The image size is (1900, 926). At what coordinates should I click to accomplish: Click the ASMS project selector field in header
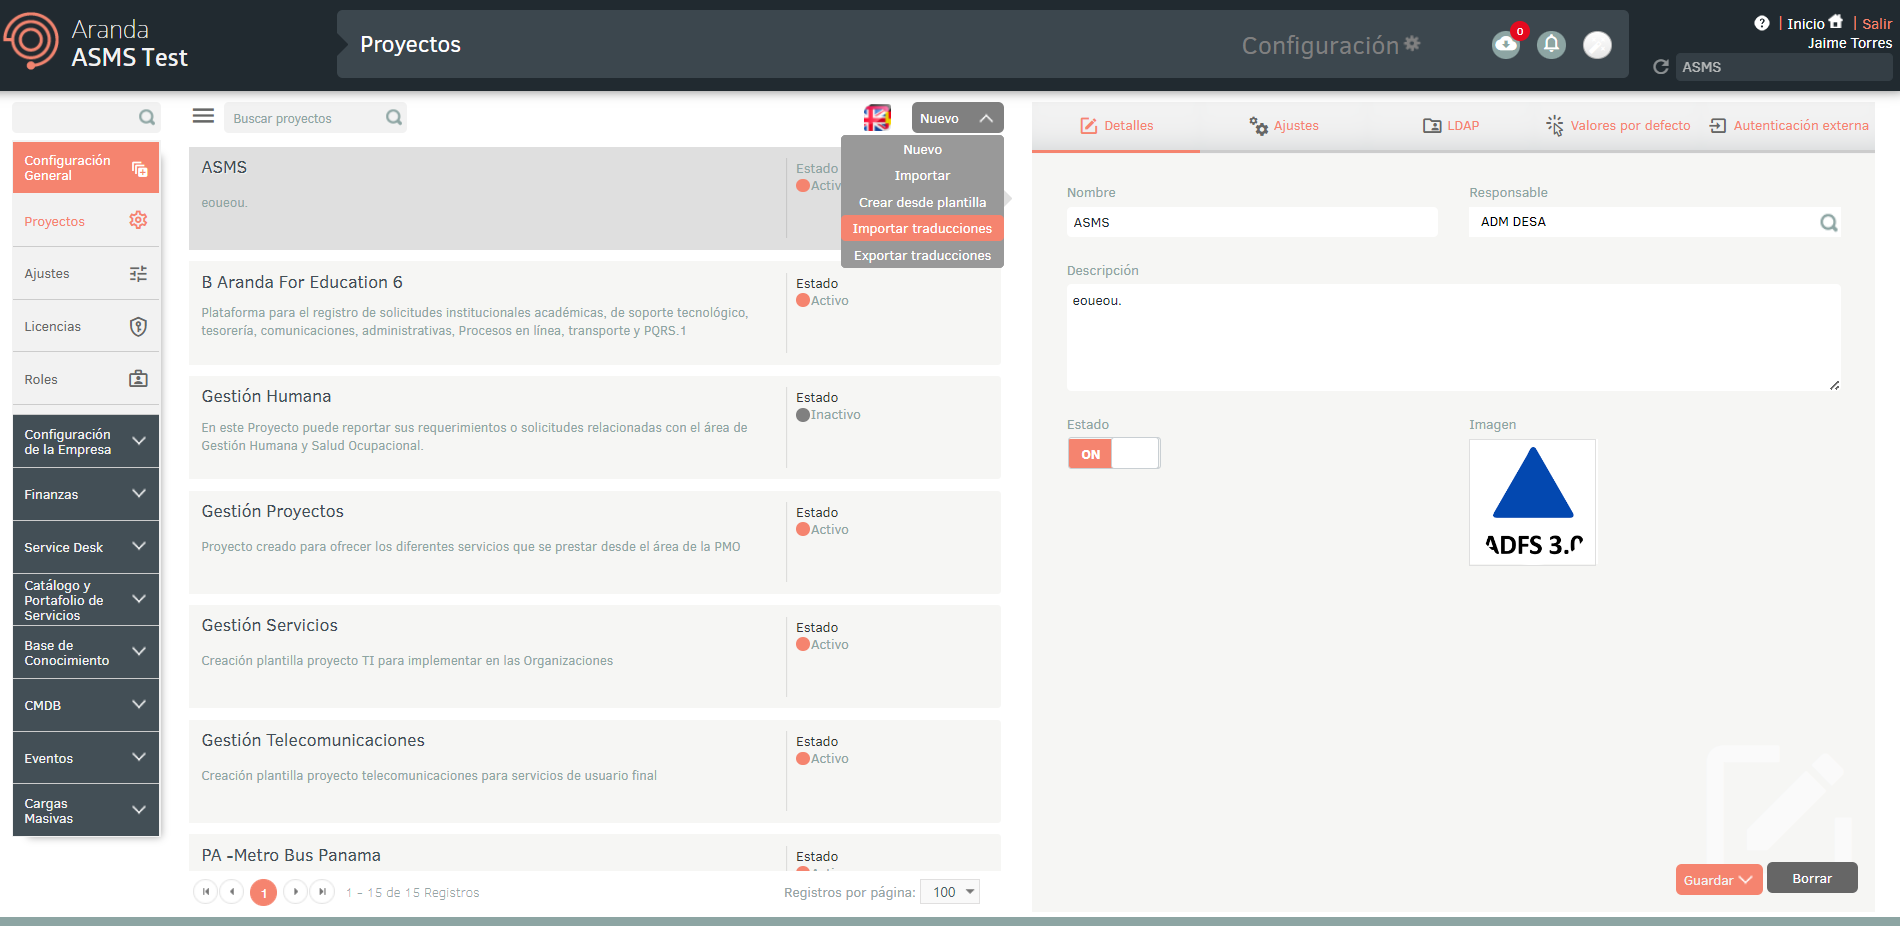click(1783, 67)
